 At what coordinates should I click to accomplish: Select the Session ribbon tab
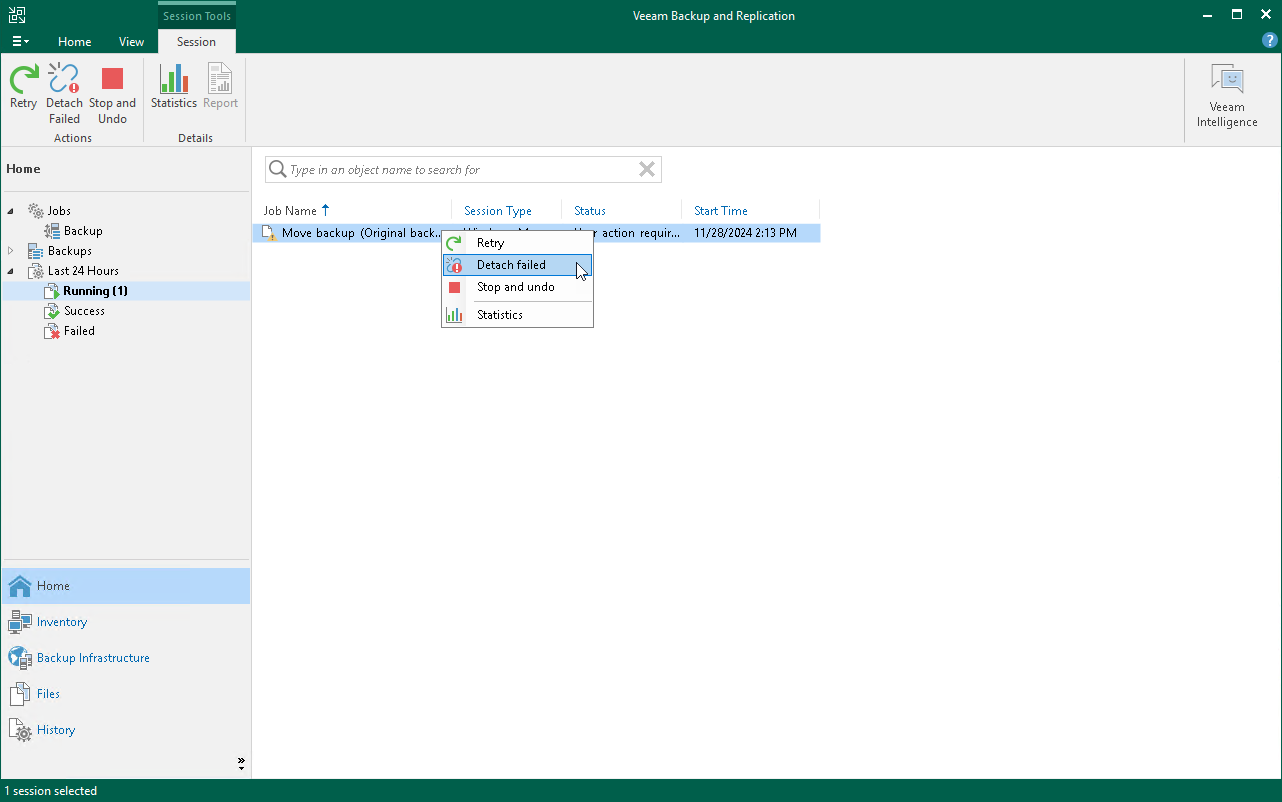click(196, 42)
